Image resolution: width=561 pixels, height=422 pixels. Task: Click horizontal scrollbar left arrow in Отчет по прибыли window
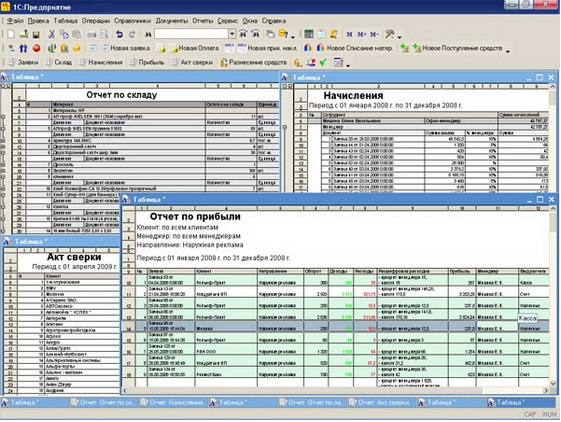coord(125,391)
